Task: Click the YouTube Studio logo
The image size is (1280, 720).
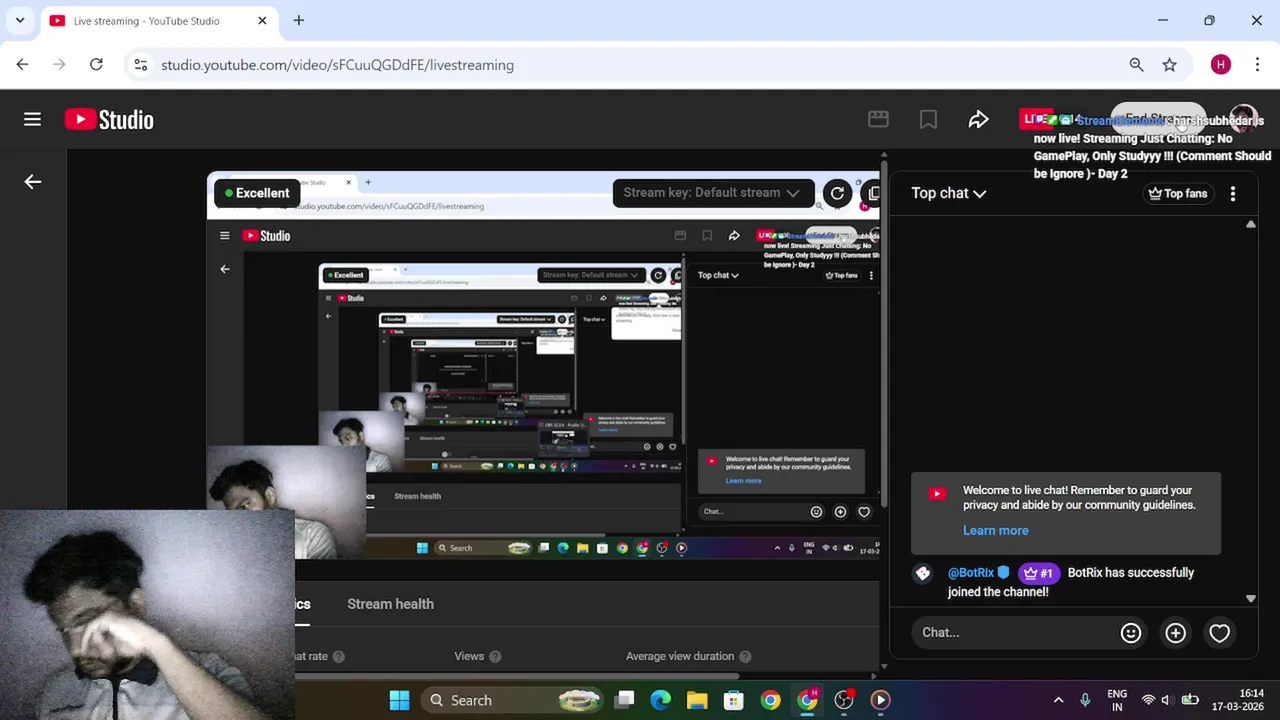Action: click(109, 119)
